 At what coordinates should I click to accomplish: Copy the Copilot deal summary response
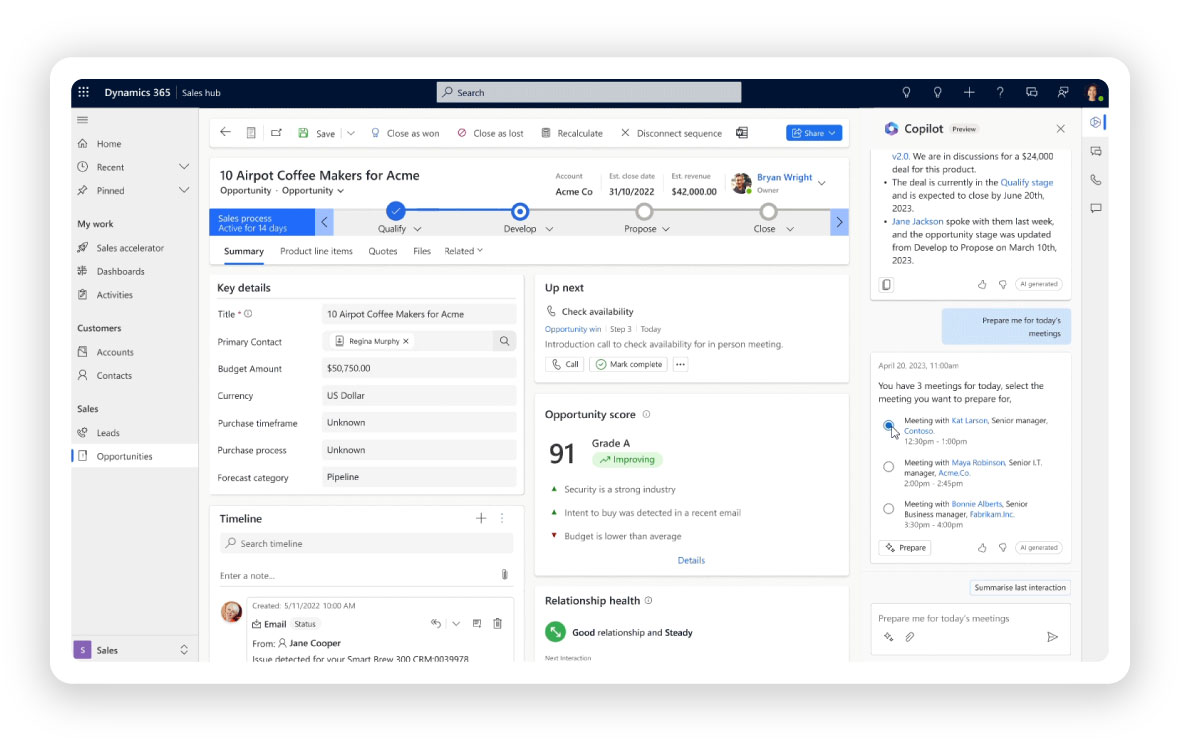coord(887,285)
